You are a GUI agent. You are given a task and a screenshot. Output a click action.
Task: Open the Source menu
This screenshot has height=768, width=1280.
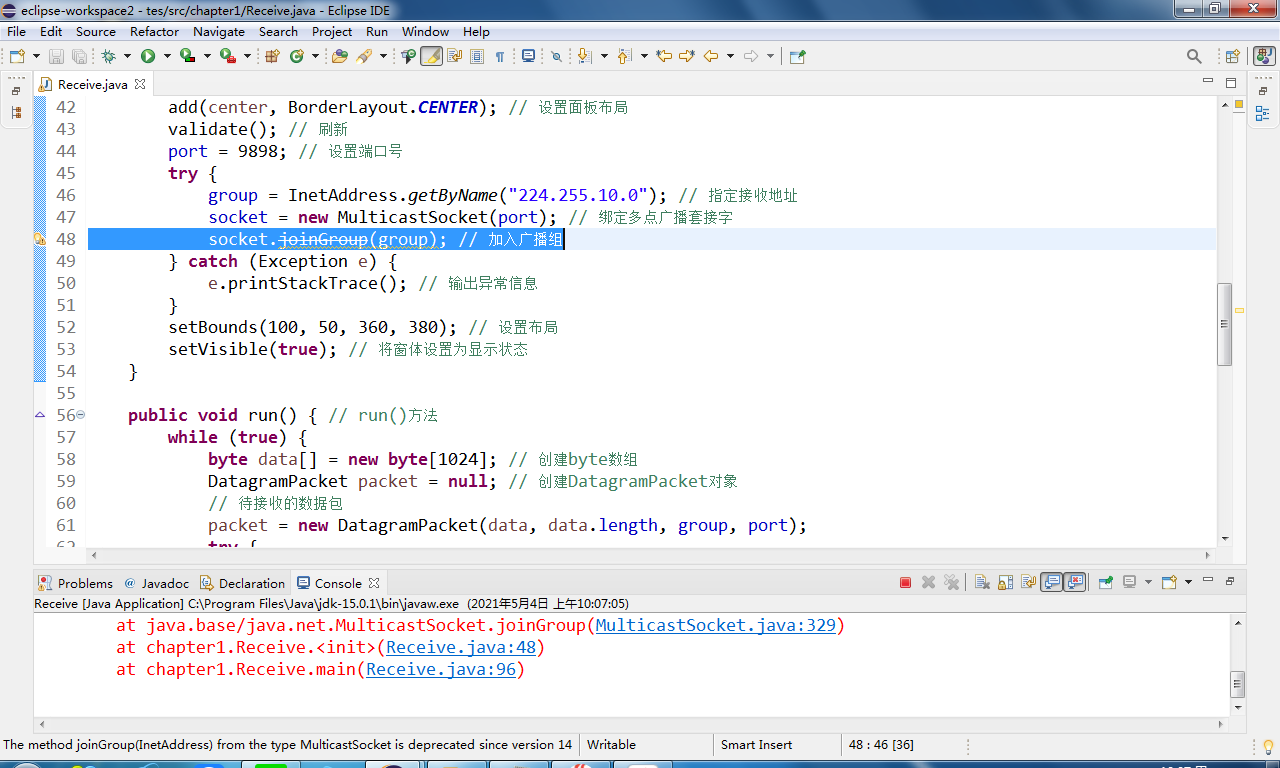click(x=96, y=31)
